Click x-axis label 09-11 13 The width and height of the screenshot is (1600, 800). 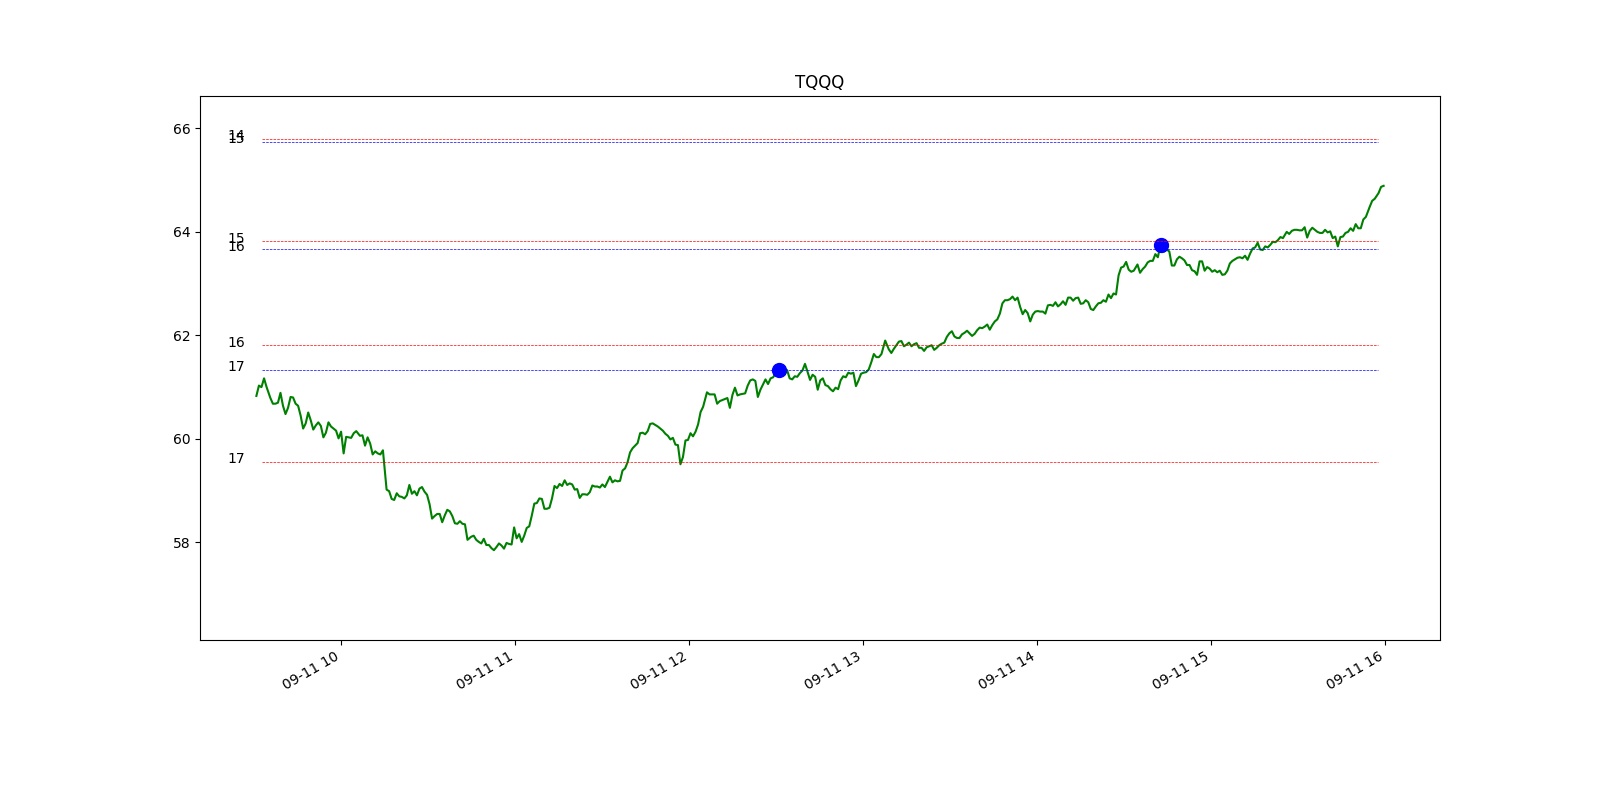coord(833,669)
